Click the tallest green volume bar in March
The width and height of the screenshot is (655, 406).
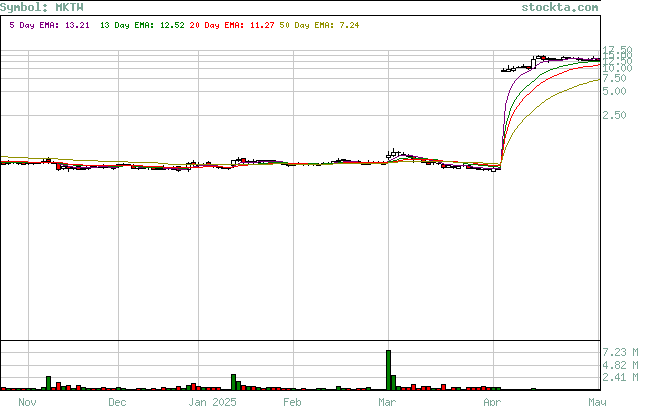click(x=388, y=370)
